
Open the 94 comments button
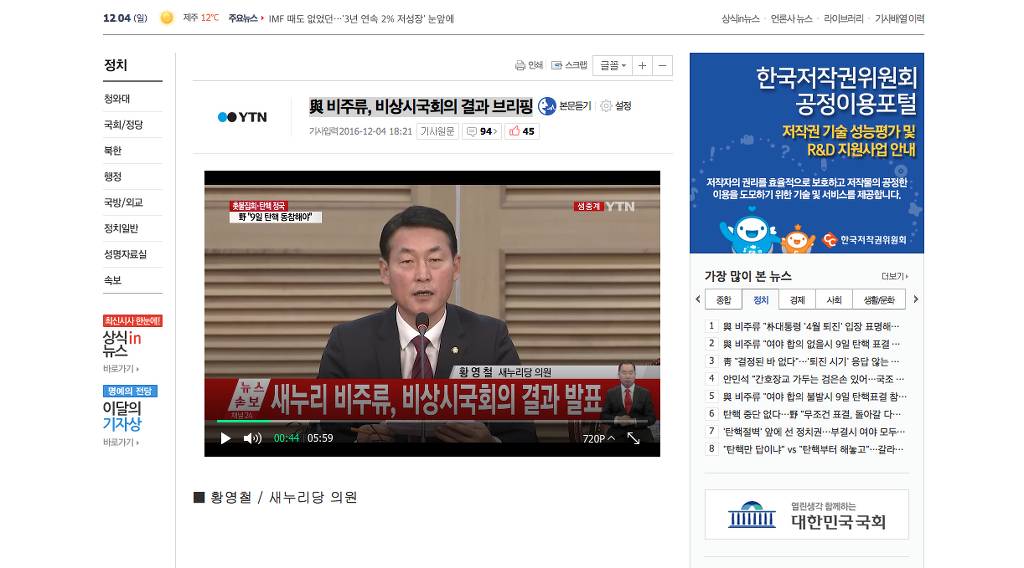[x=482, y=131]
